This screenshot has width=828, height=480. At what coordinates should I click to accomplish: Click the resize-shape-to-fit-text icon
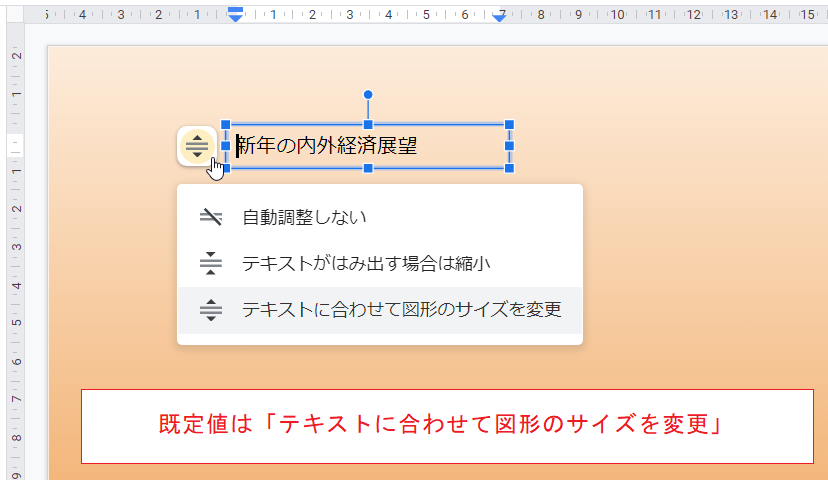tap(211, 310)
